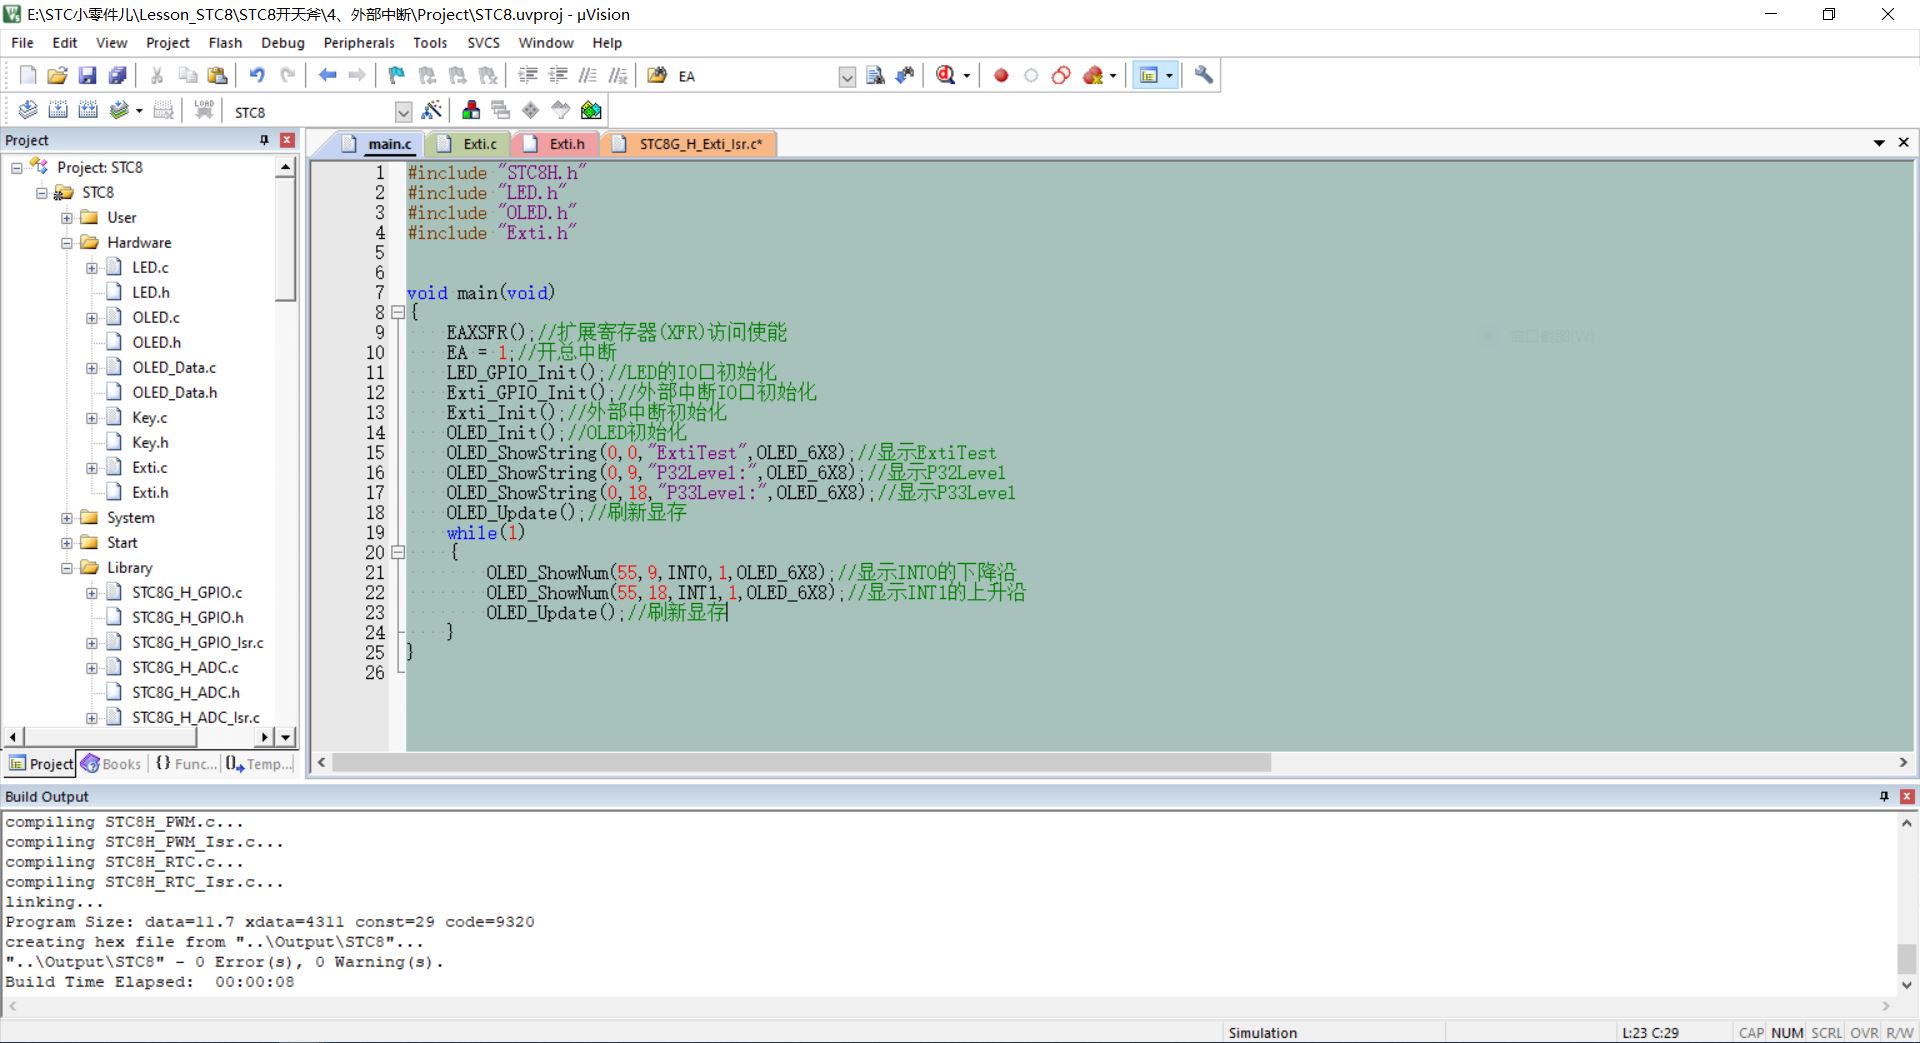
Task: Open the Flash menu
Action: click(225, 43)
